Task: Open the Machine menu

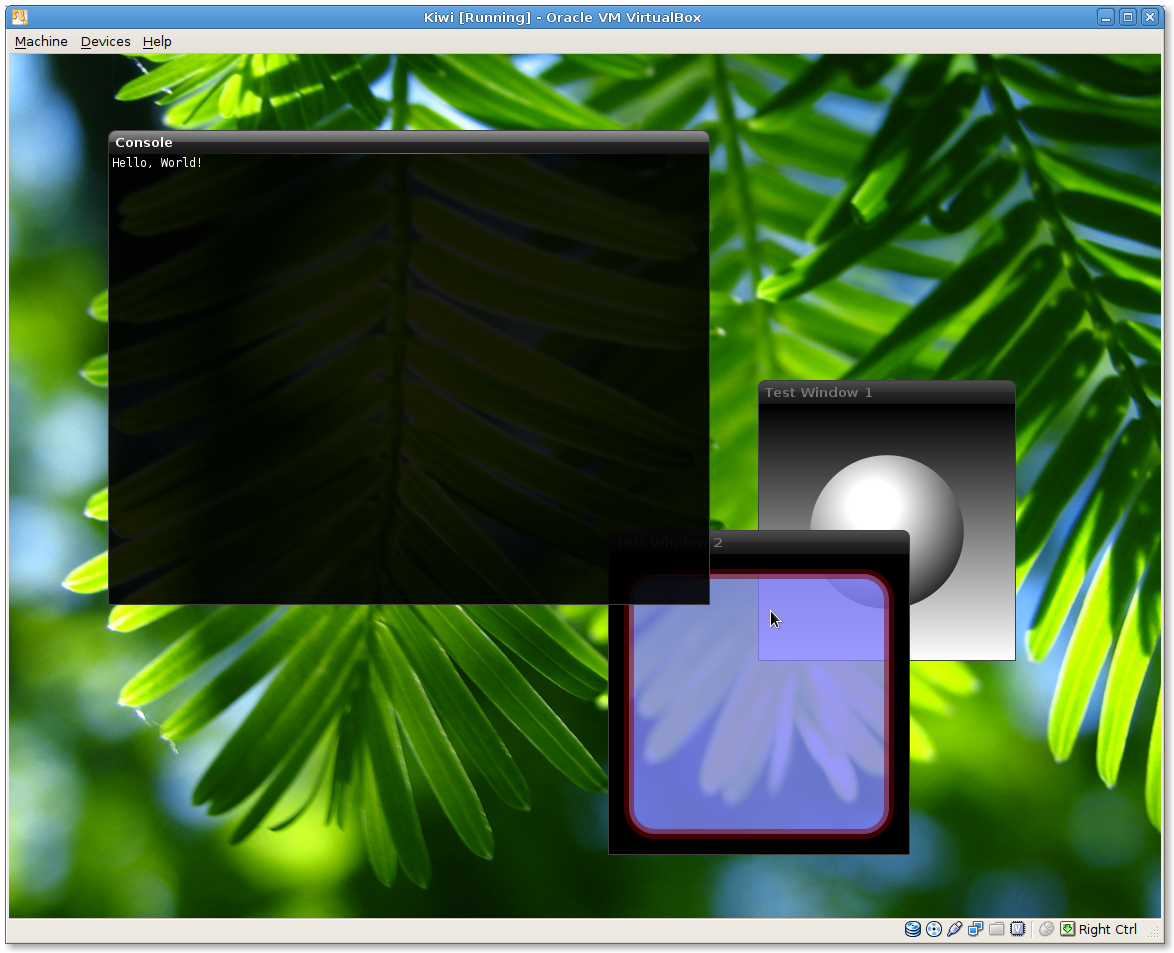Action: coord(41,42)
